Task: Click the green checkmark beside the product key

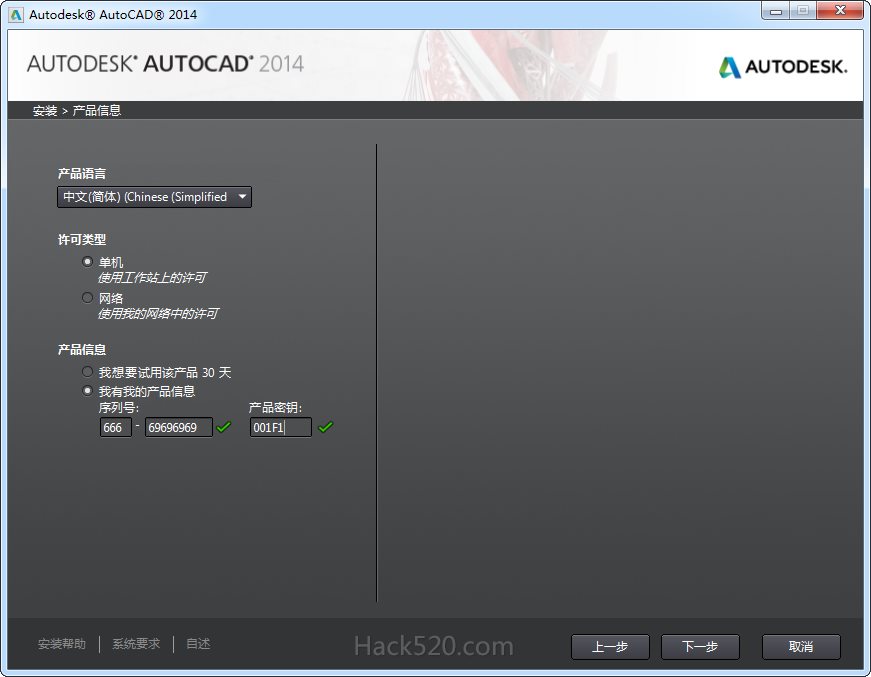Action: [325, 427]
